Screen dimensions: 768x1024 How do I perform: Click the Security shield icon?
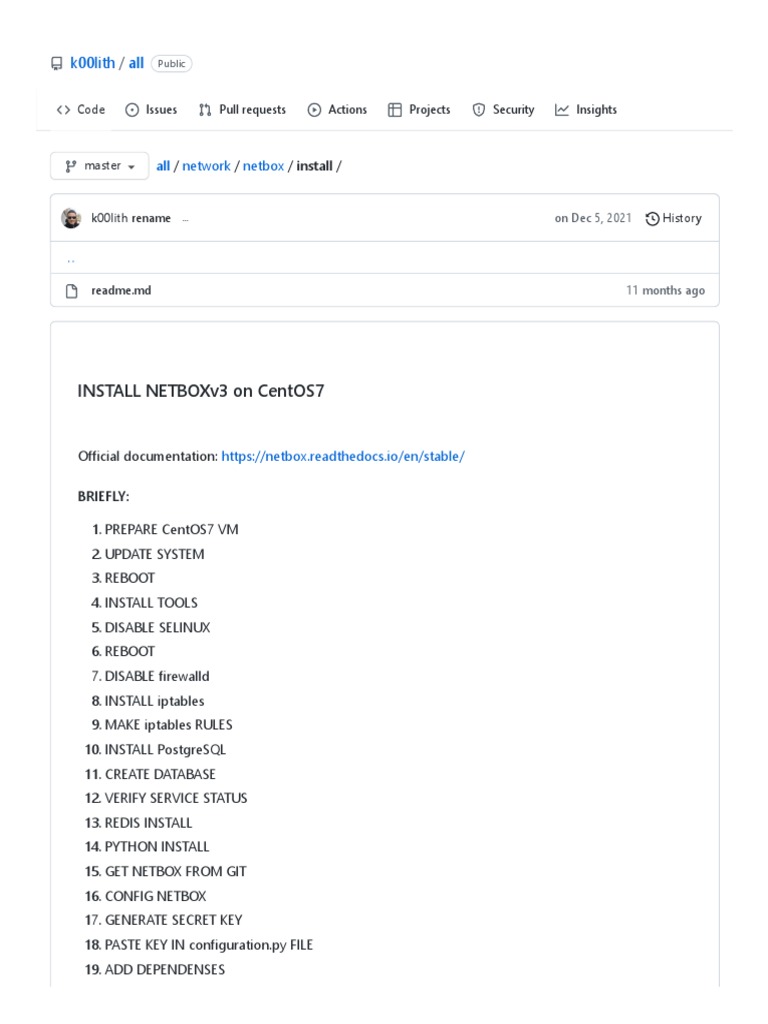point(478,110)
